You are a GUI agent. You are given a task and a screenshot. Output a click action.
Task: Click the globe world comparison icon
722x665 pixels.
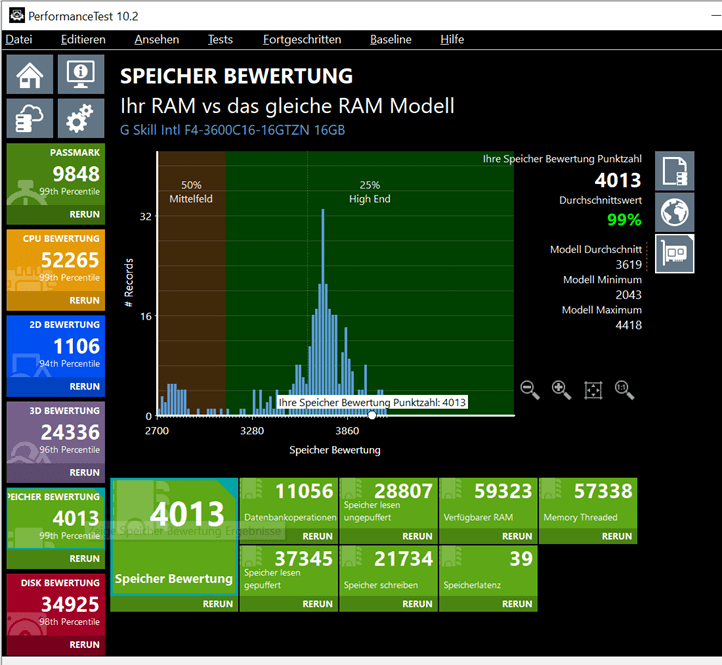point(675,212)
